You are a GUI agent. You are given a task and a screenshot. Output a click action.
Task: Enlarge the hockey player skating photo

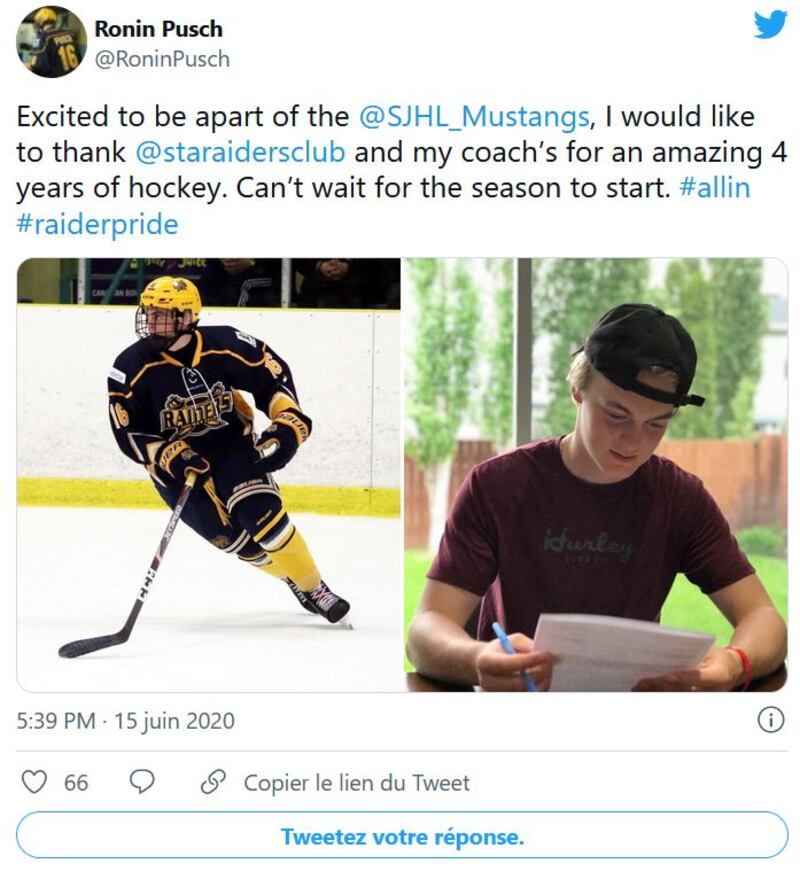209,475
